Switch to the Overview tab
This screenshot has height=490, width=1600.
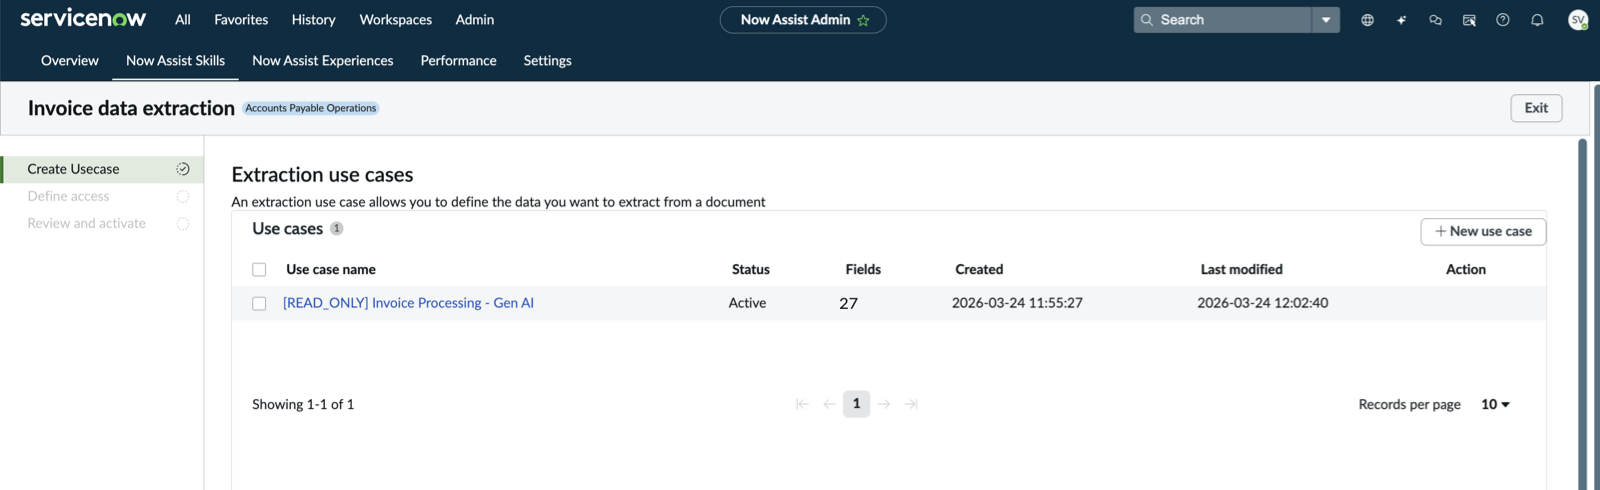pyautogui.click(x=70, y=61)
